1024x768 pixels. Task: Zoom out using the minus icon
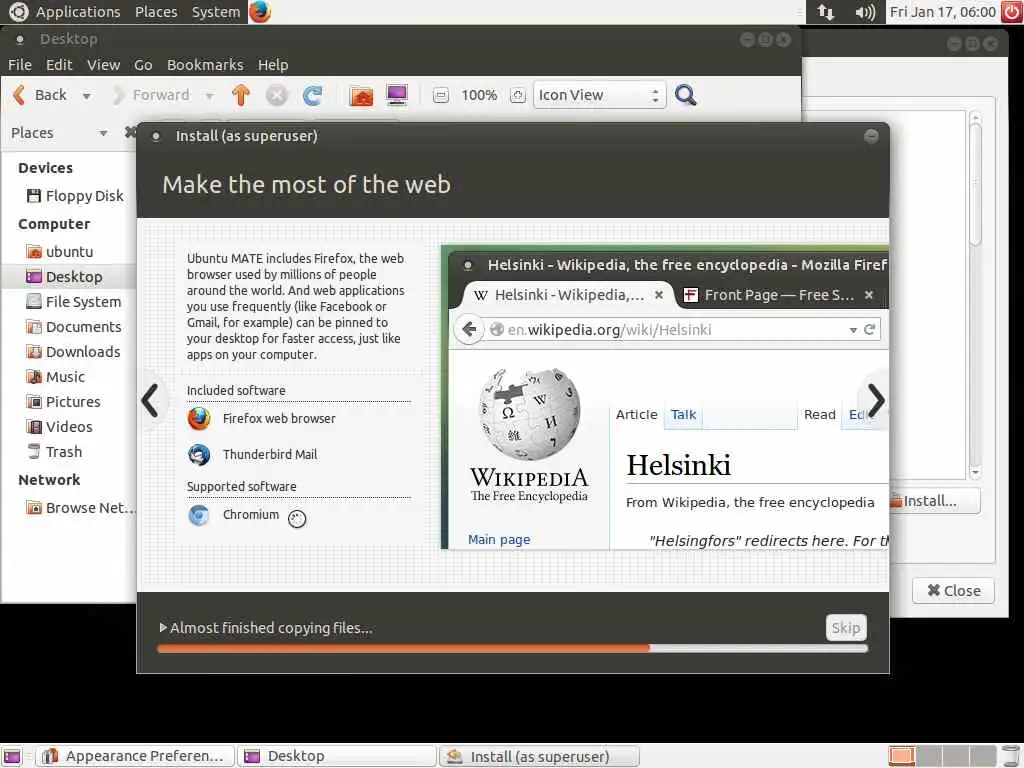point(441,95)
